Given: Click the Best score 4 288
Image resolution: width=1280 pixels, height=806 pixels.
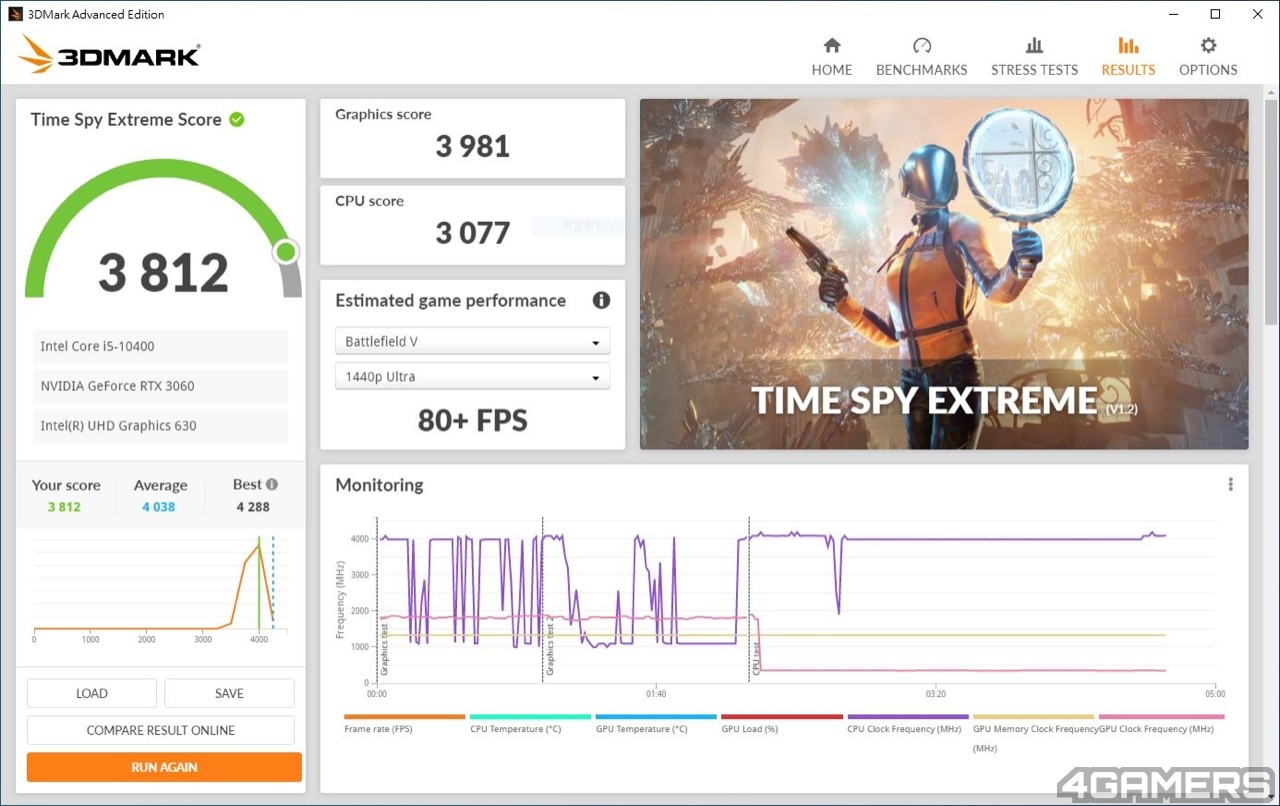Looking at the screenshot, I should 253,507.
